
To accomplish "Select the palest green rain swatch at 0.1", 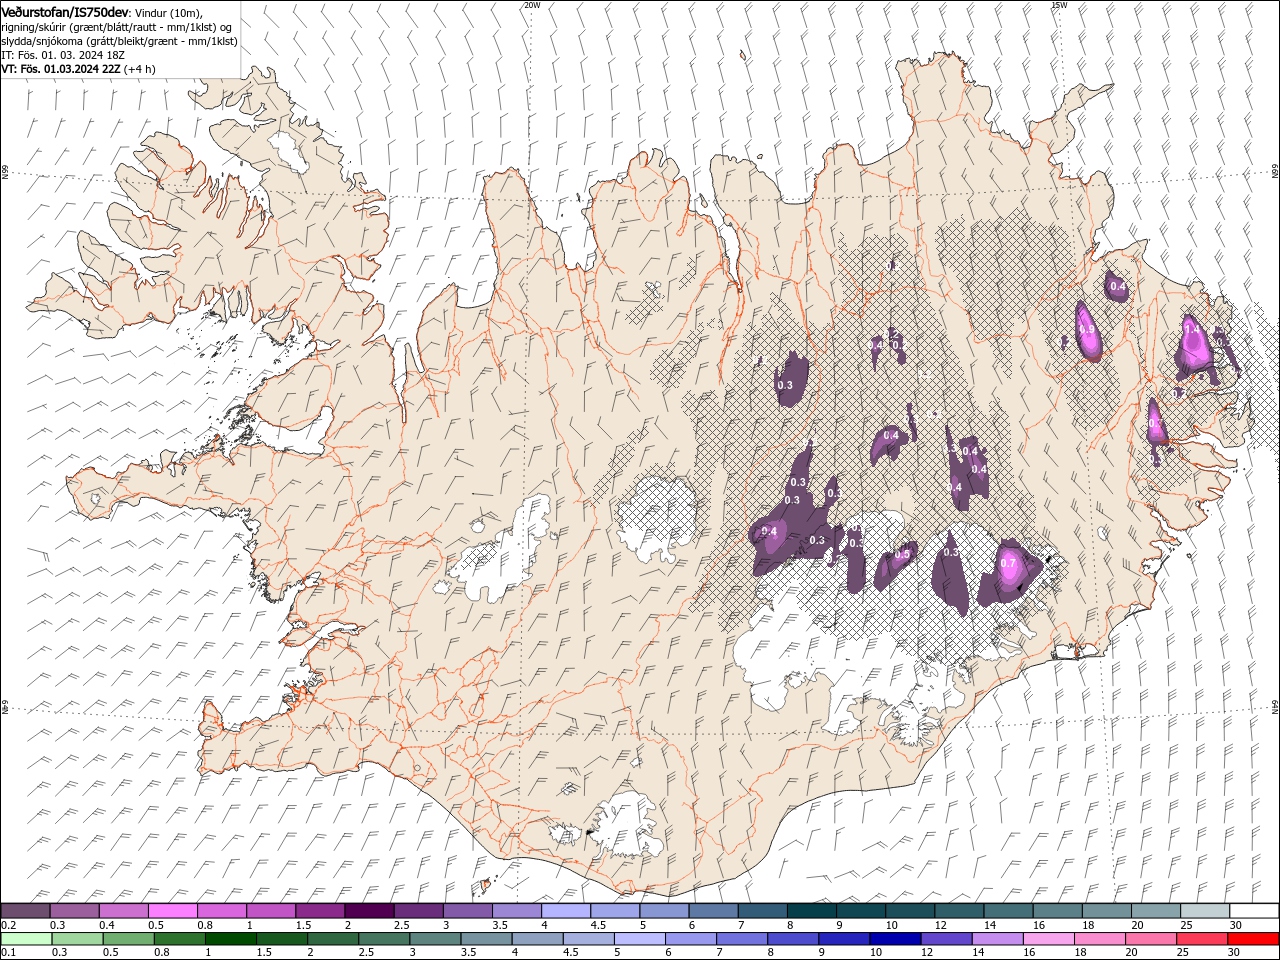I will pos(26,939).
